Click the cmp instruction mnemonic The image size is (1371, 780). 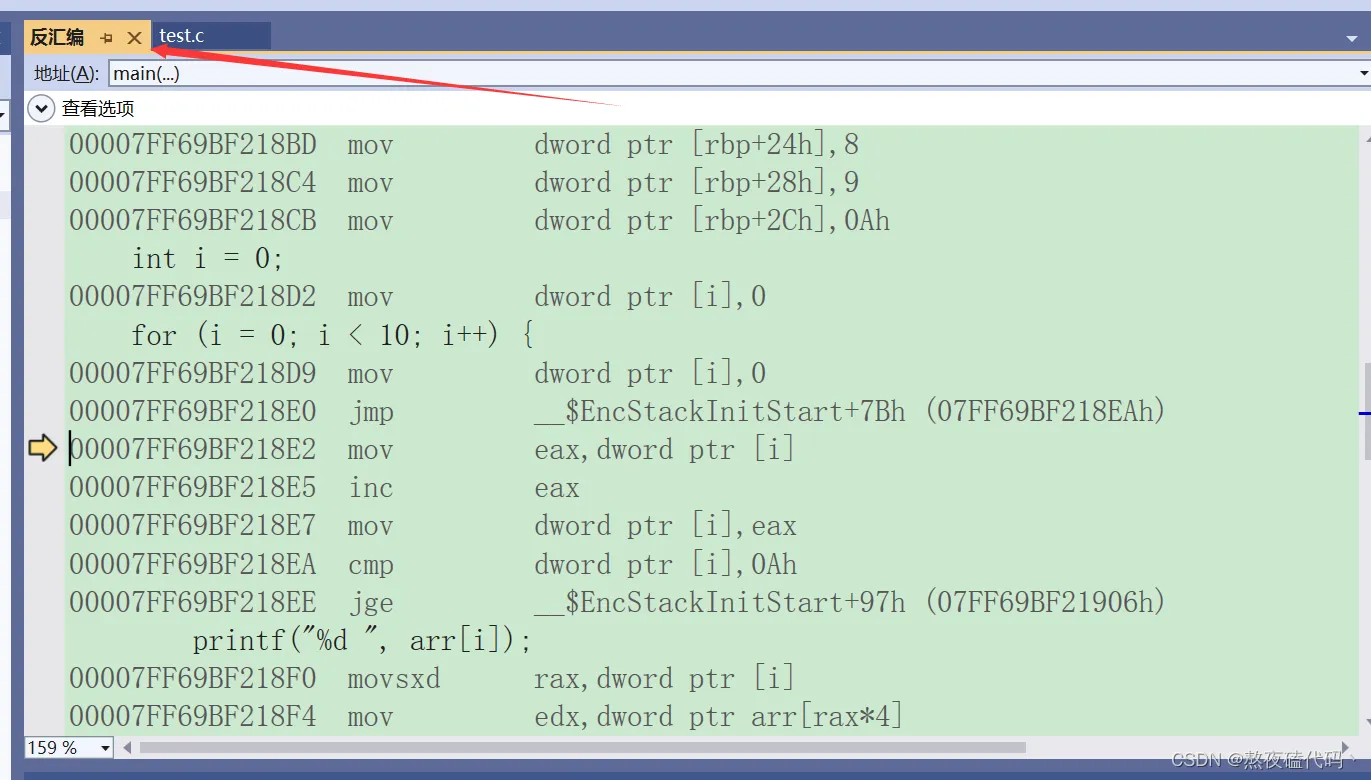pos(371,565)
